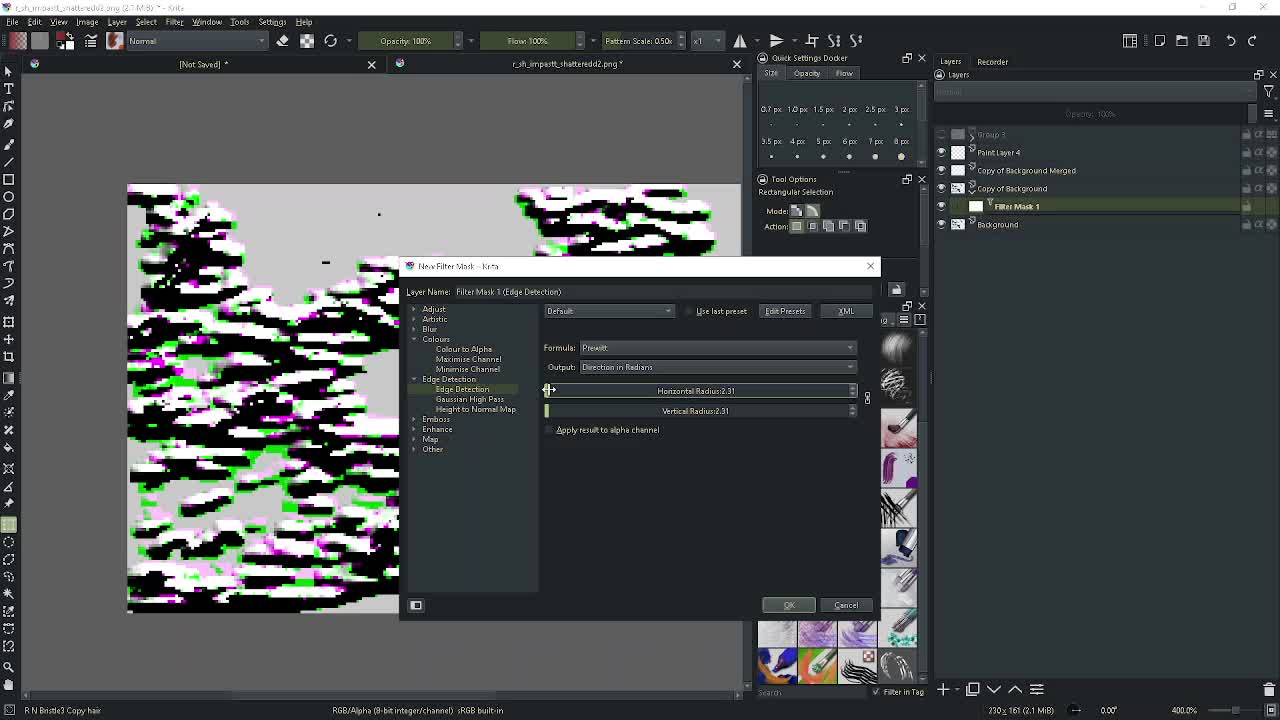Activate the Crop tool in the toolbox
Viewport: 1280px width, 720px height.
[x=9, y=357]
